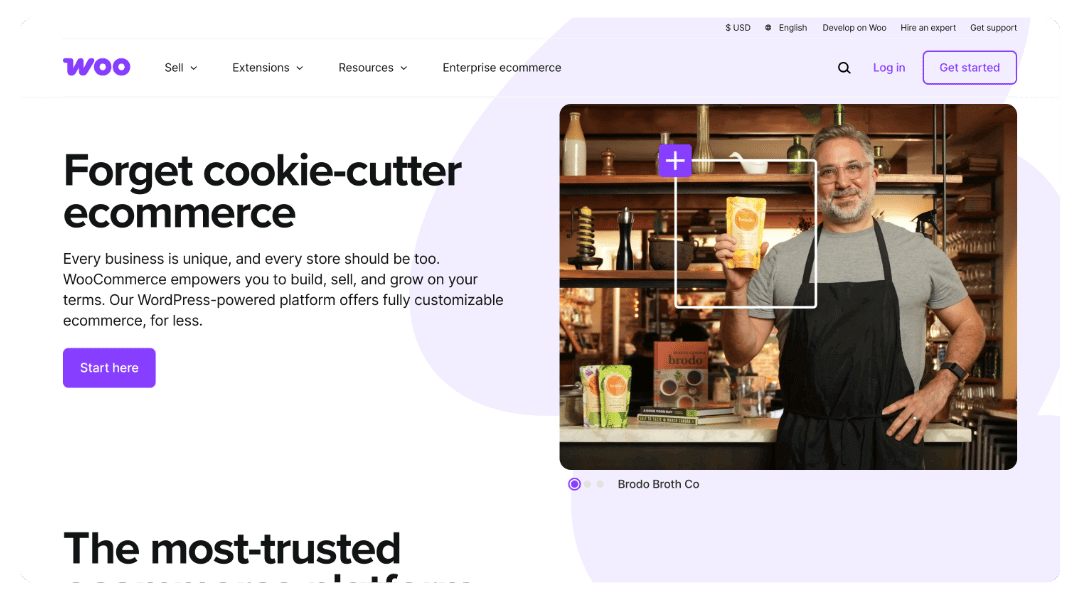Click the Get started button
Image resolution: width=1080 pixels, height=600 pixels.
(x=969, y=68)
